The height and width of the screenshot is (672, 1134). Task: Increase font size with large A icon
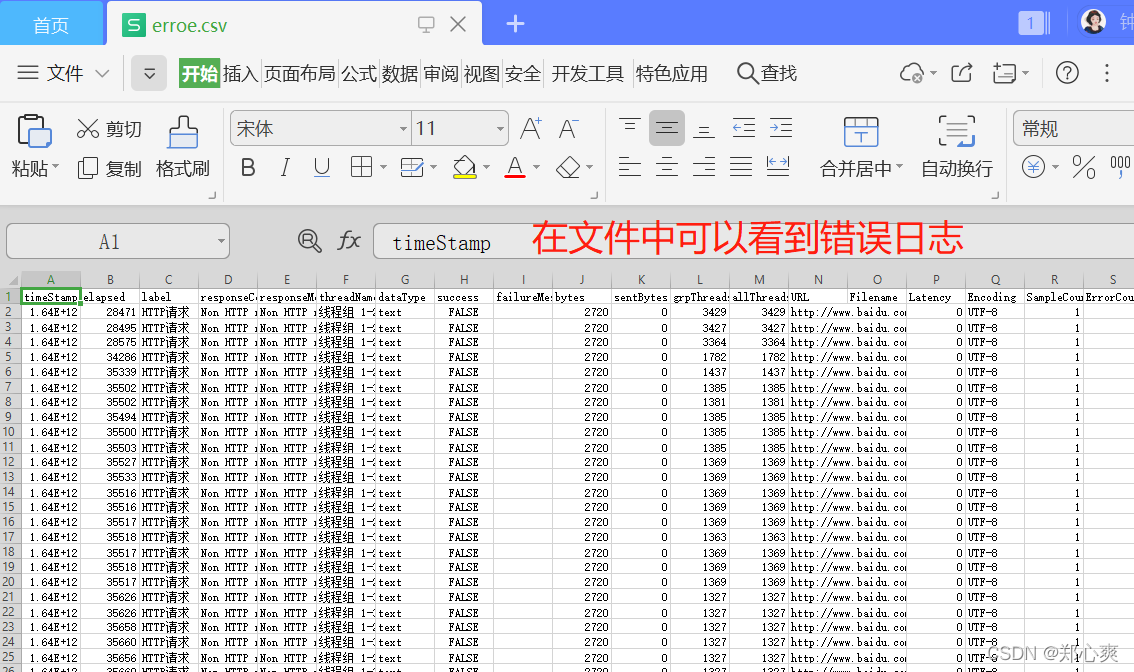click(x=531, y=129)
